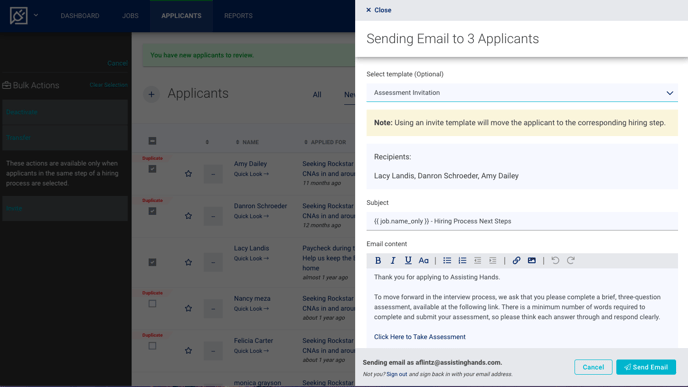Click the Sign out link

[397, 374]
